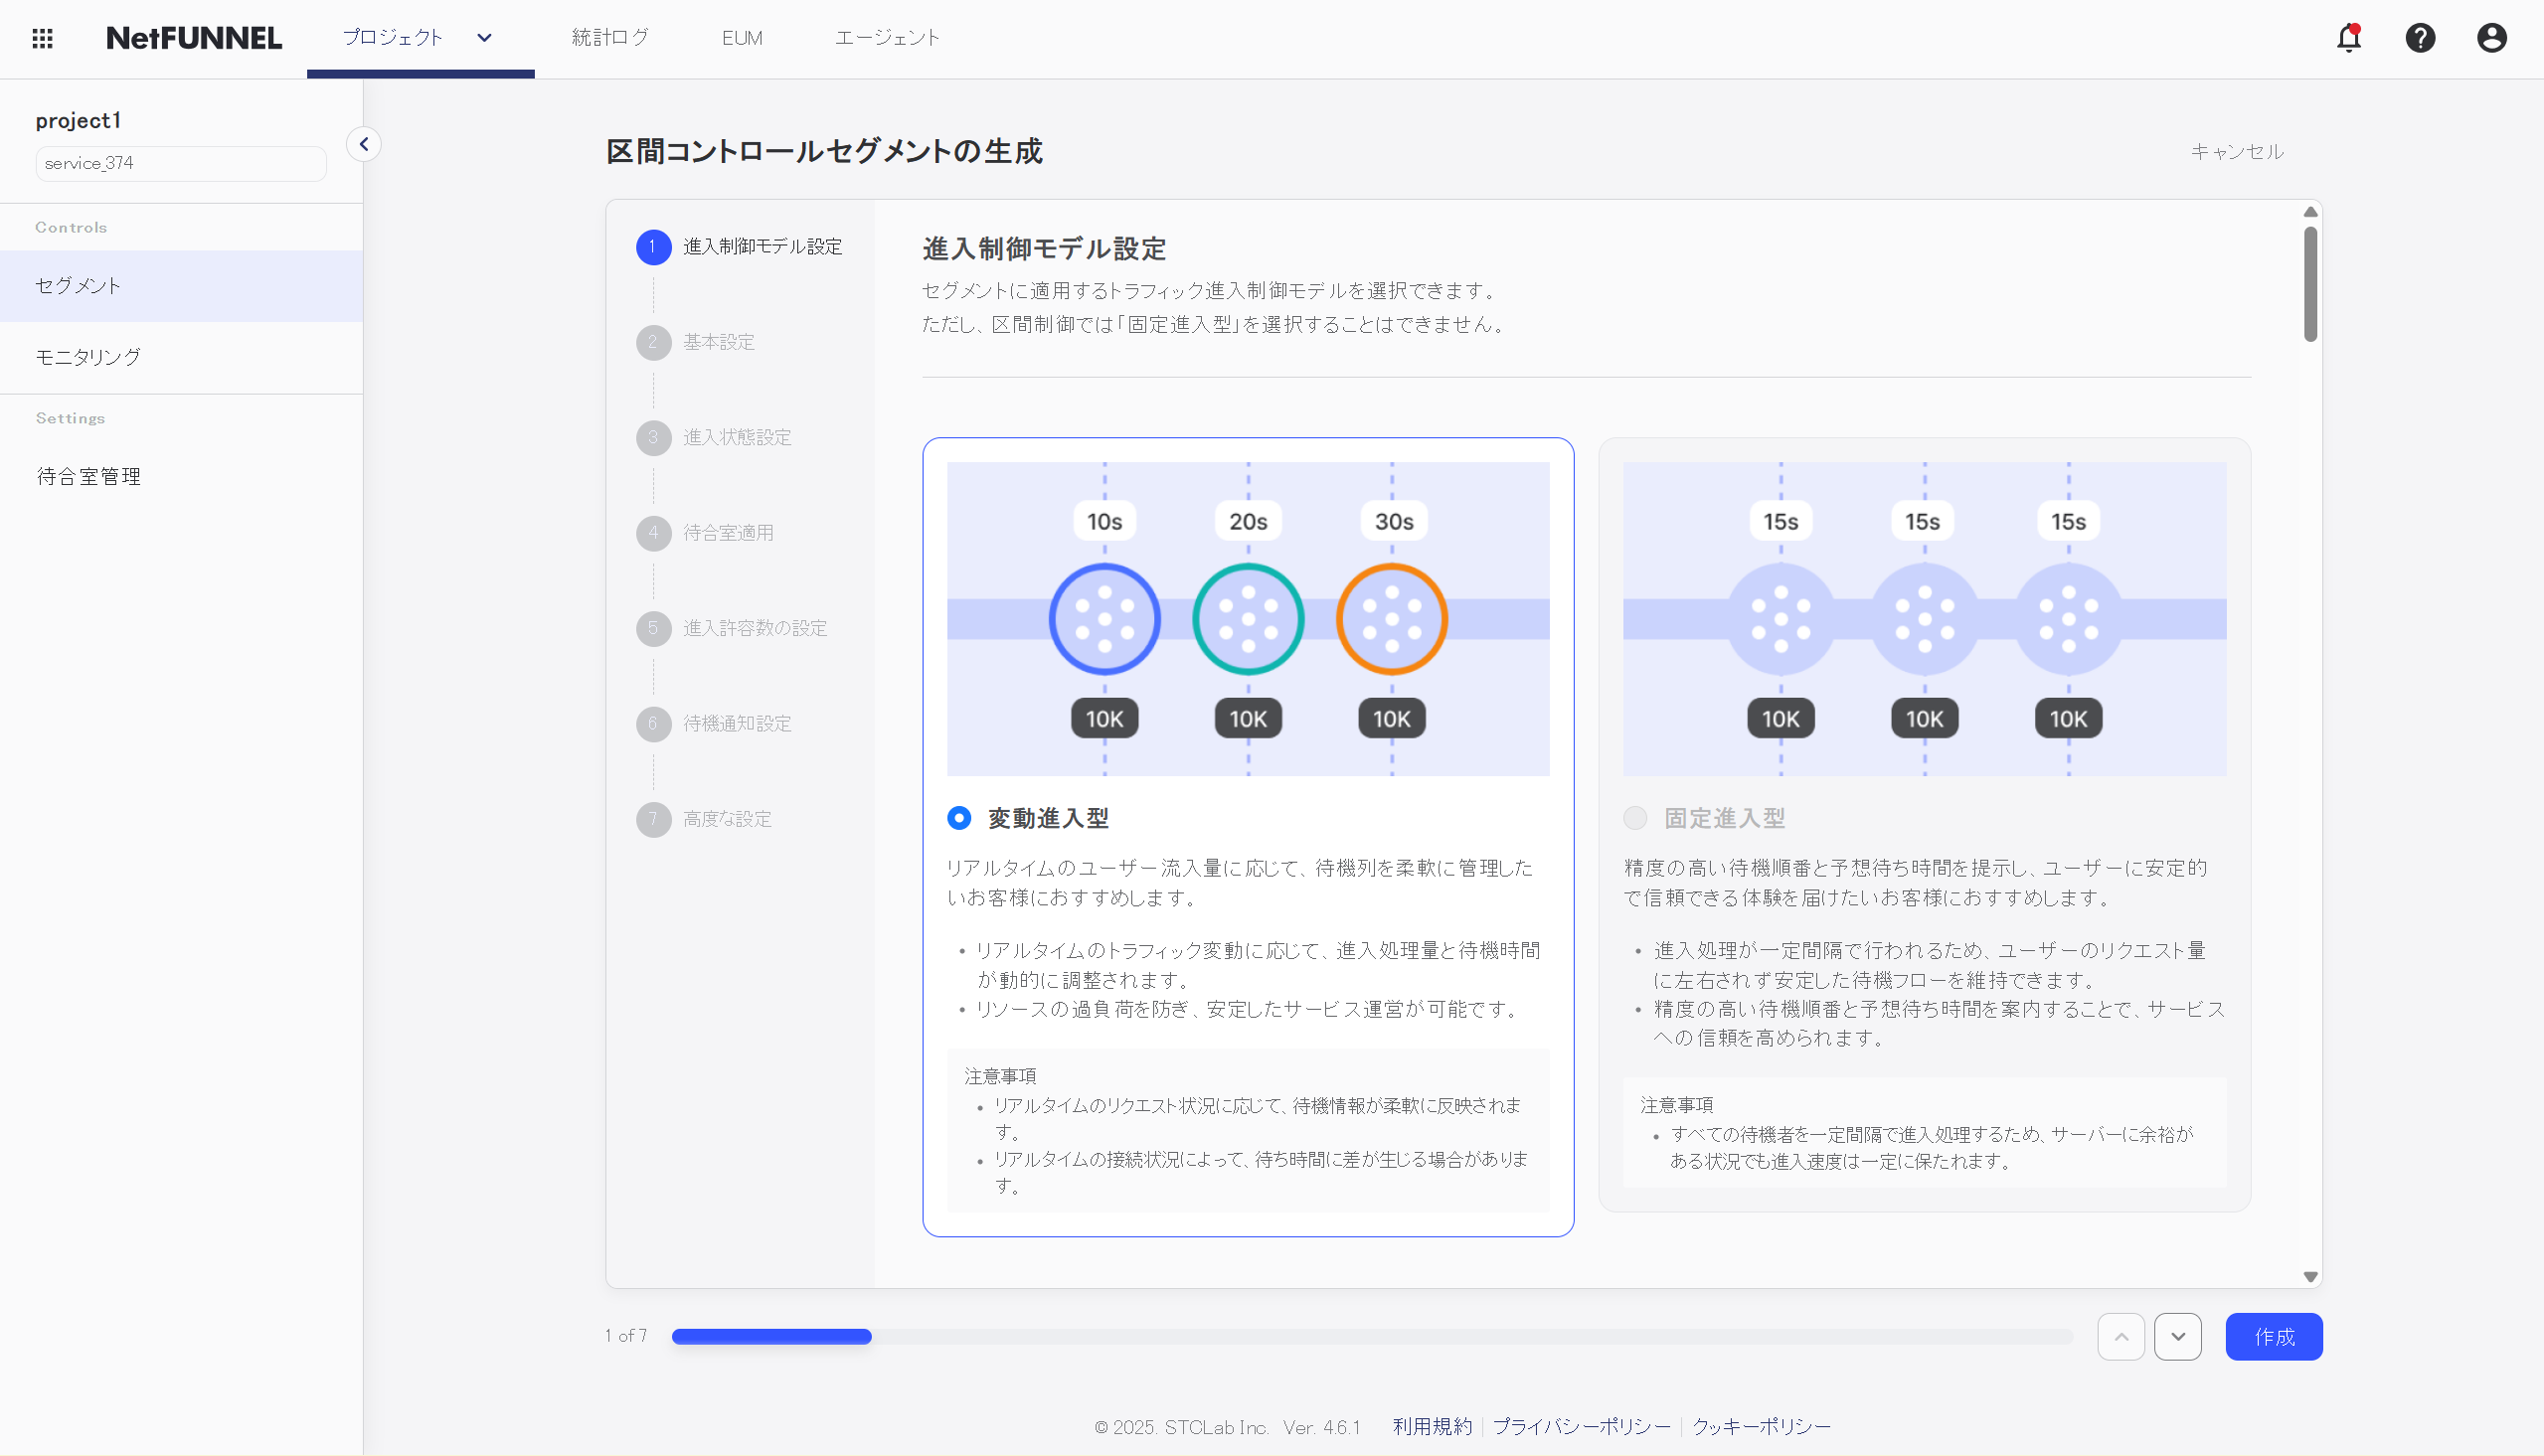Viewport: 2544px width, 1456px height.
Task: Open the account profile icon
Action: point(2491,38)
